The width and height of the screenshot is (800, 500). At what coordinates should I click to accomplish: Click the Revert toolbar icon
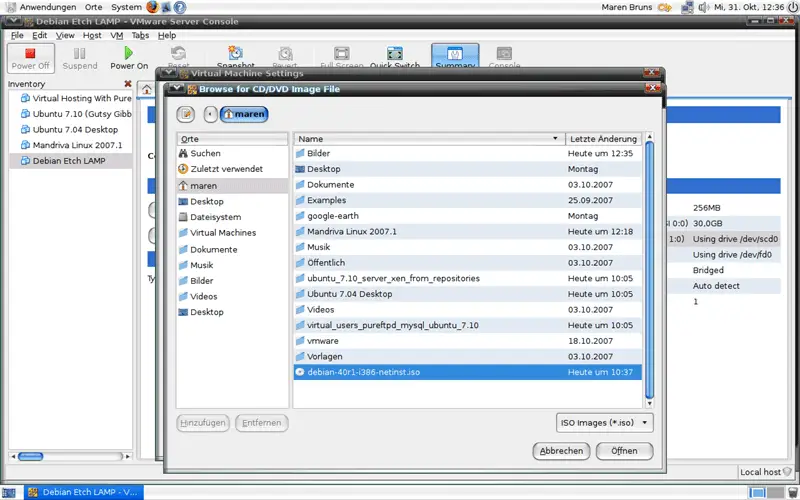pyautogui.click(x=285, y=54)
